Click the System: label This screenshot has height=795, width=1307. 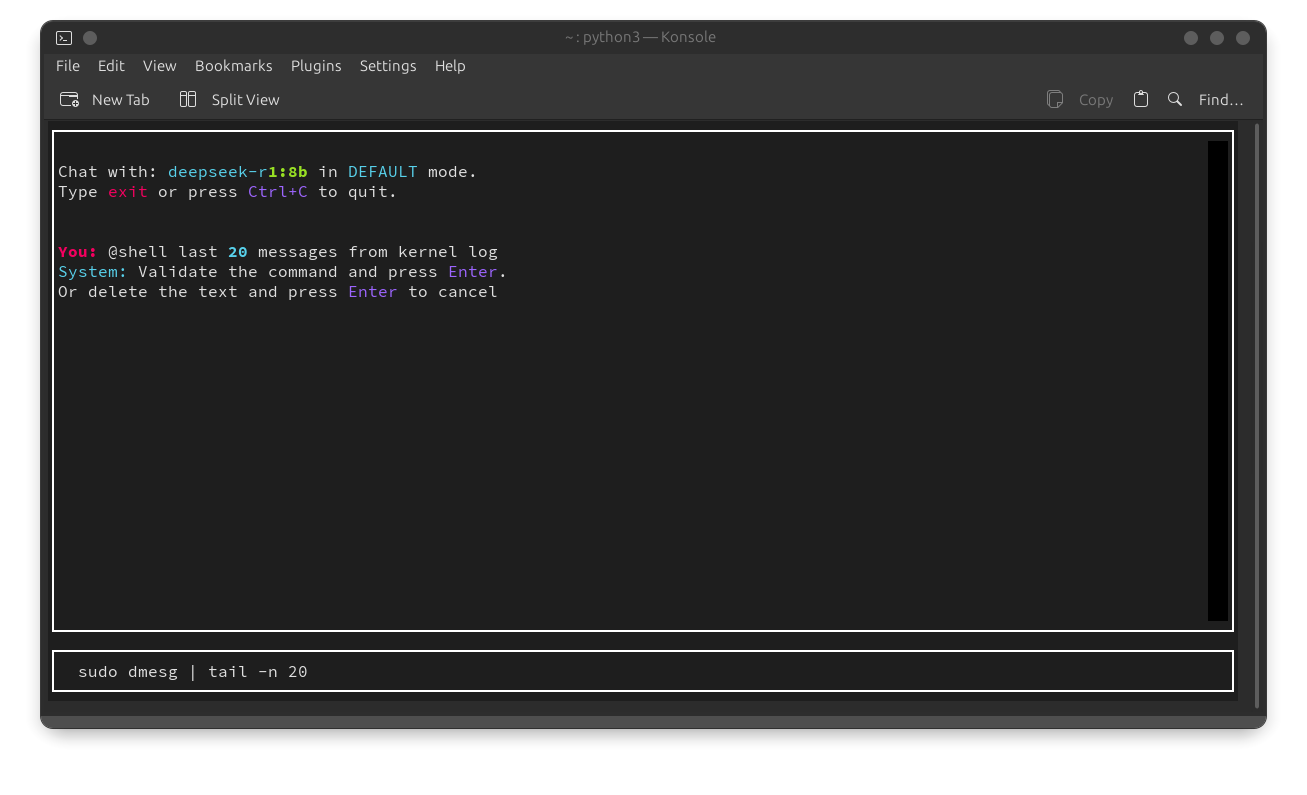93,272
